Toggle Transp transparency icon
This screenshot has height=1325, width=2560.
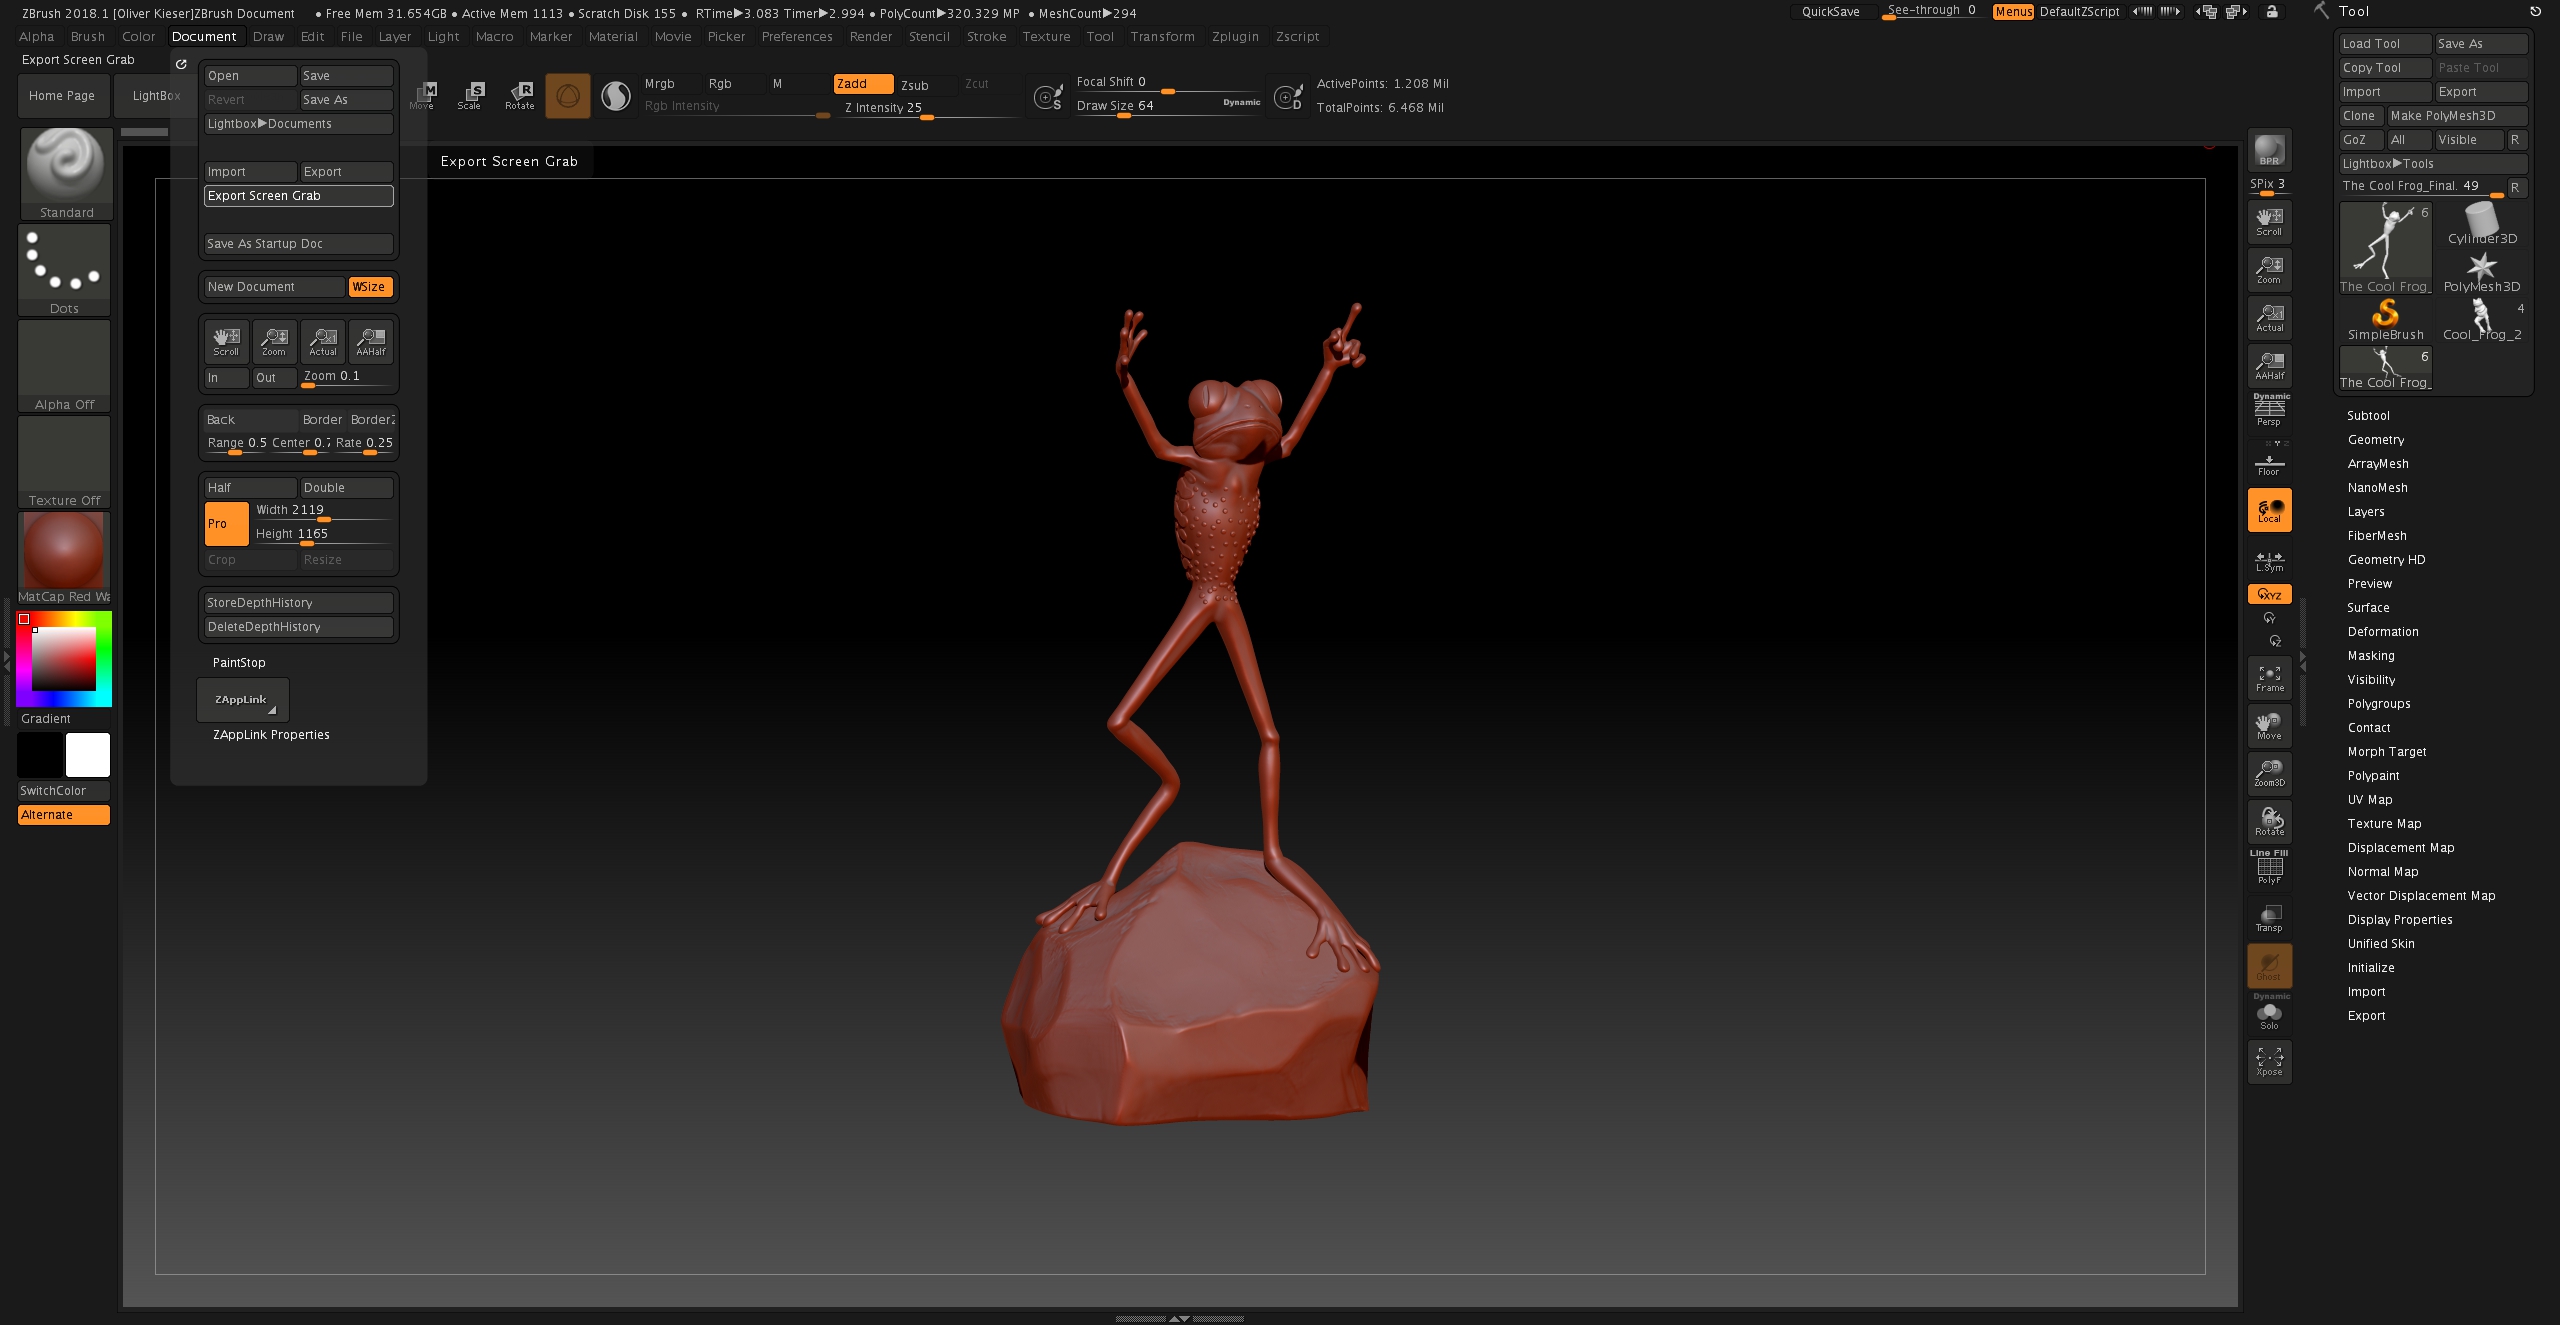(2269, 918)
